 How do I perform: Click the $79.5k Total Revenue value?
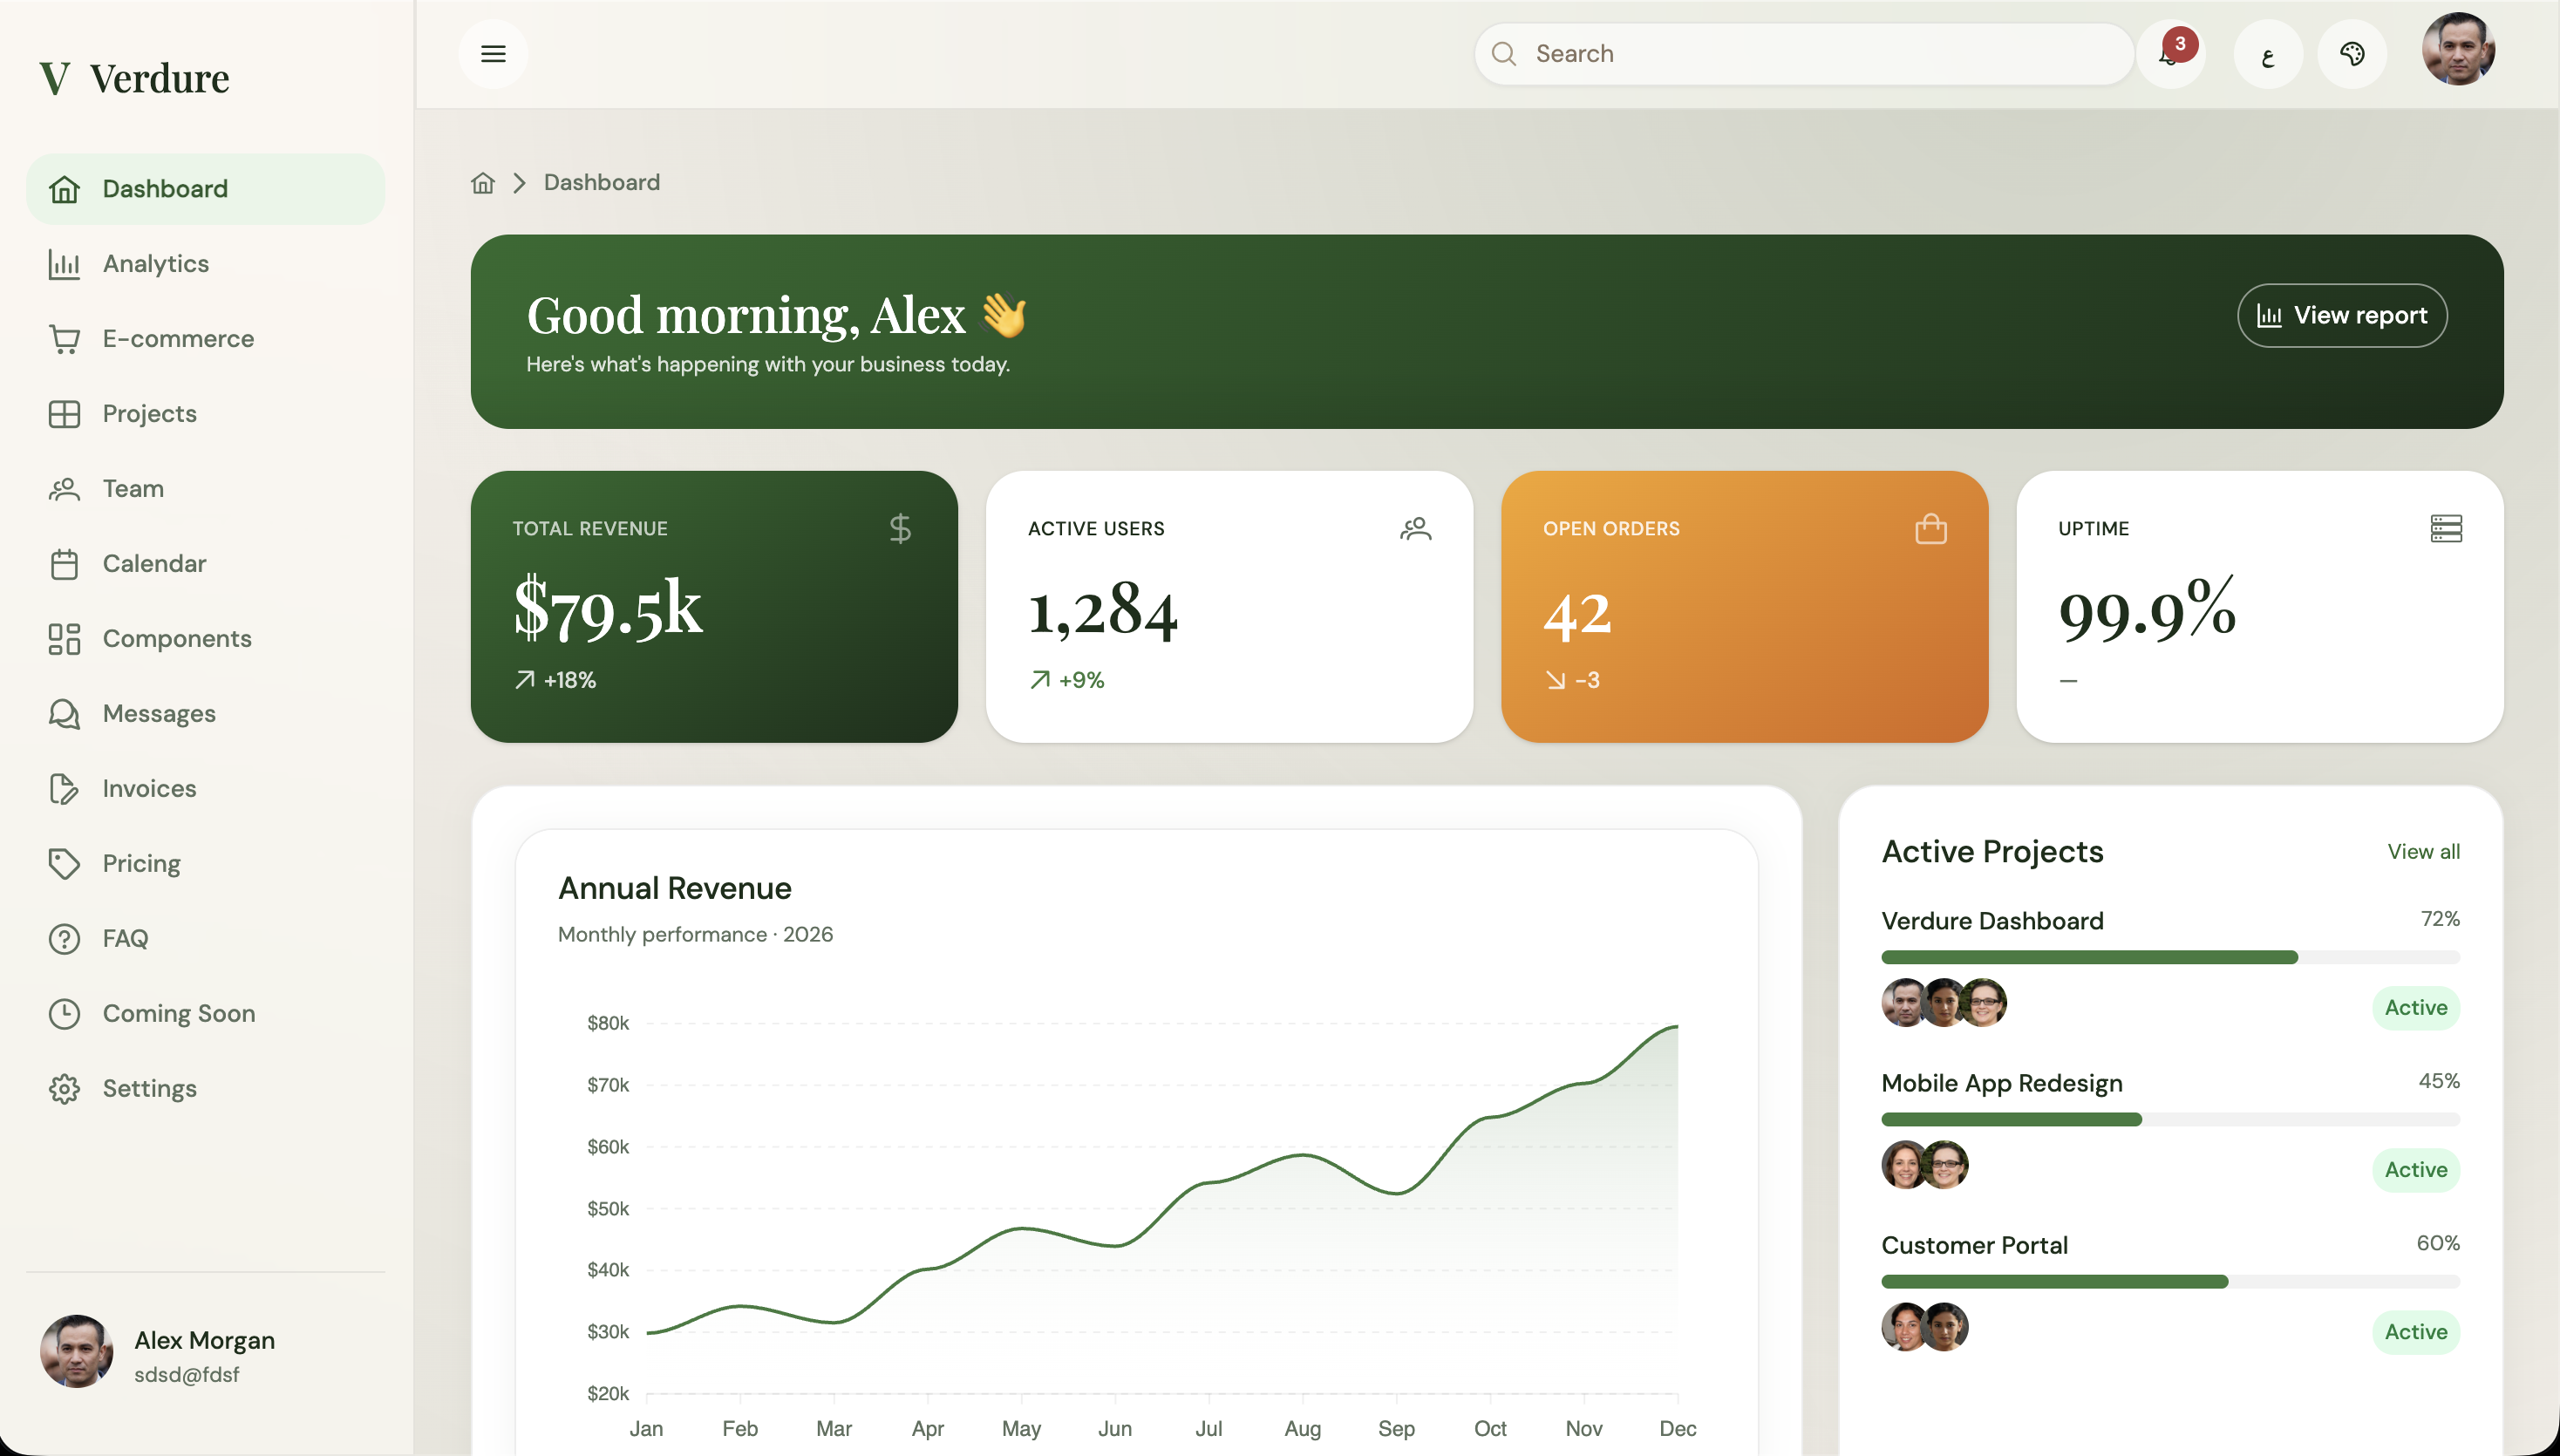click(608, 609)
